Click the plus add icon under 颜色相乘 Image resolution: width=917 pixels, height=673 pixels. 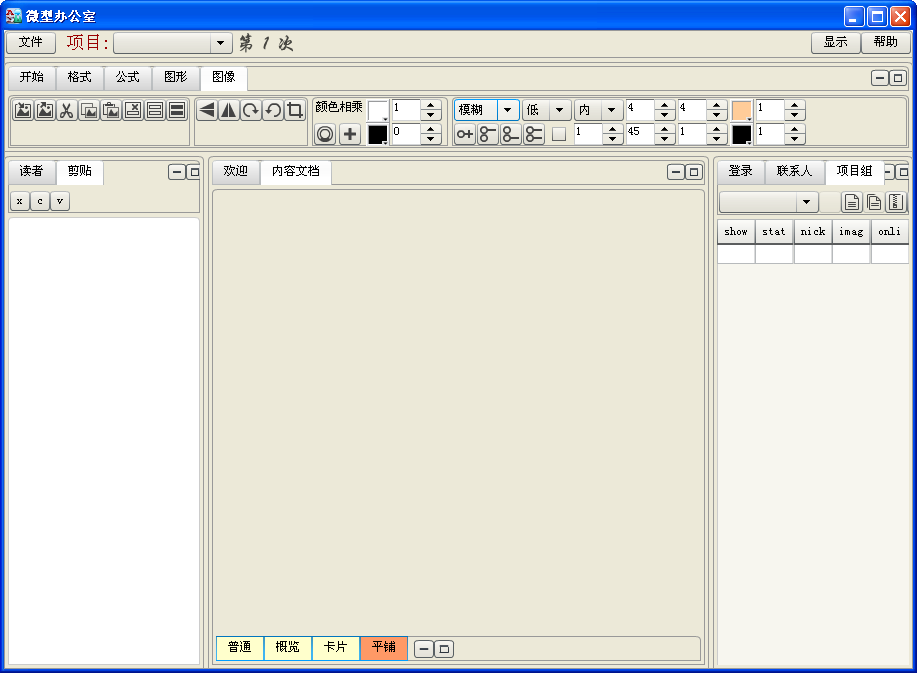pos(350,134)
